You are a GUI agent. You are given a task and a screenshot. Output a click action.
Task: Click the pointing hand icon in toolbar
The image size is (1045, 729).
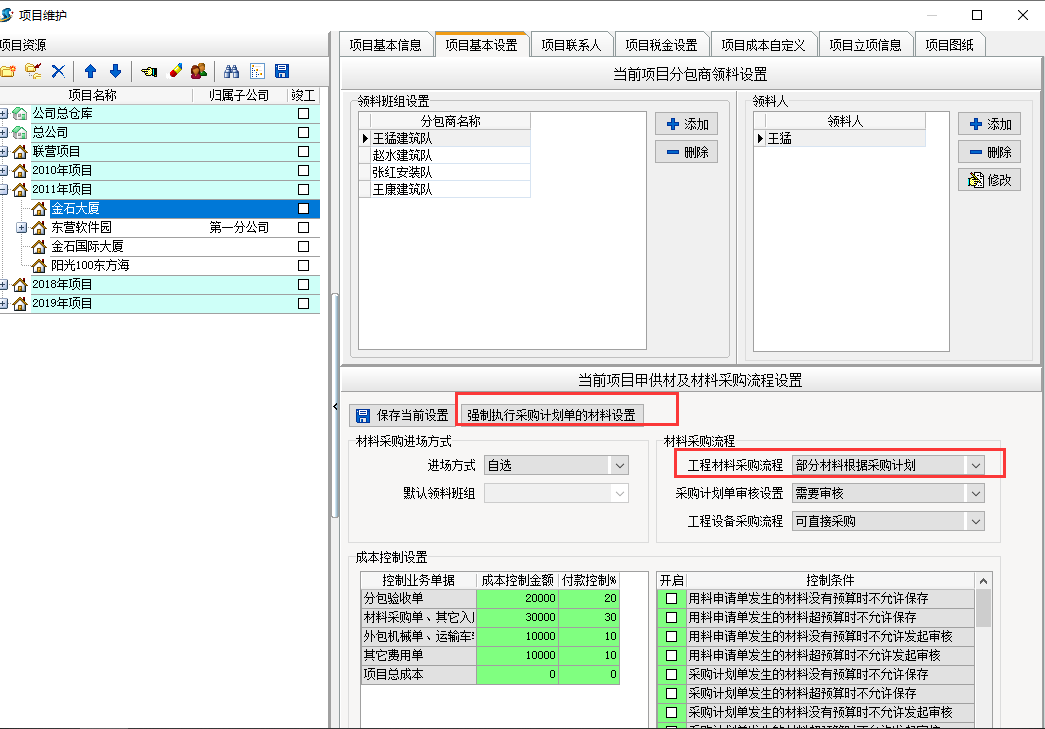149,71
